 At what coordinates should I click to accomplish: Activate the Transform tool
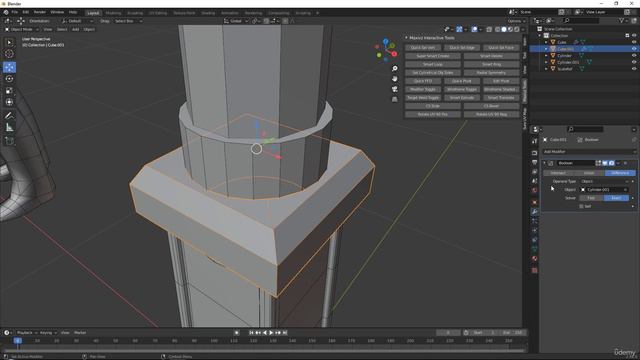pos(9,102)
